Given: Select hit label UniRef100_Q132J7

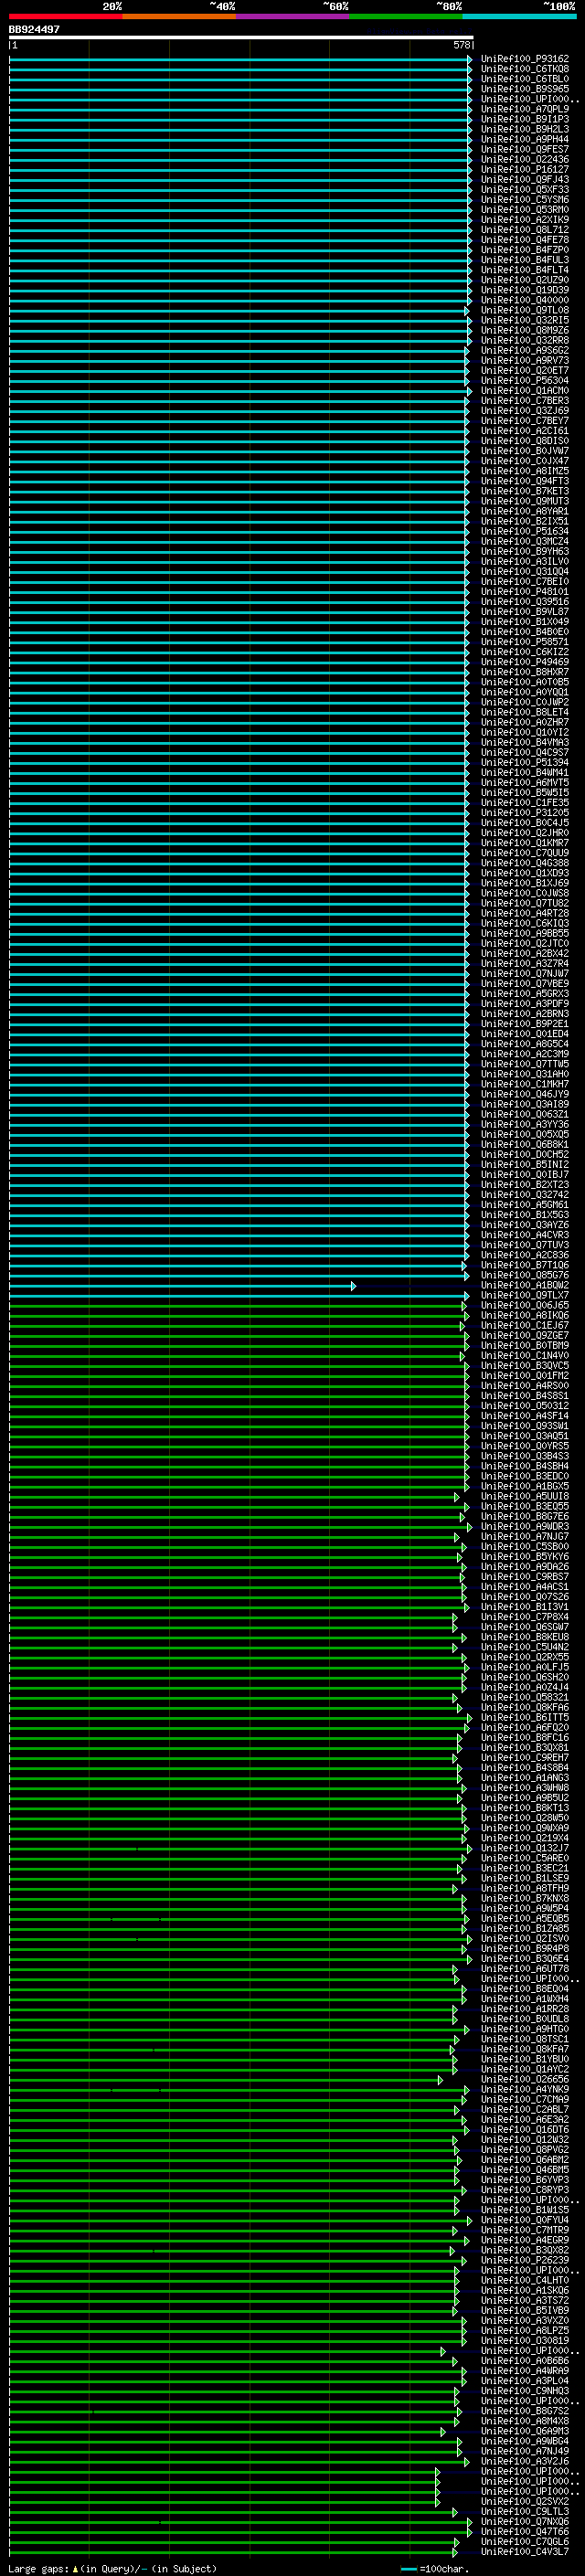Looking at the screenshot, I should 525,1848.
